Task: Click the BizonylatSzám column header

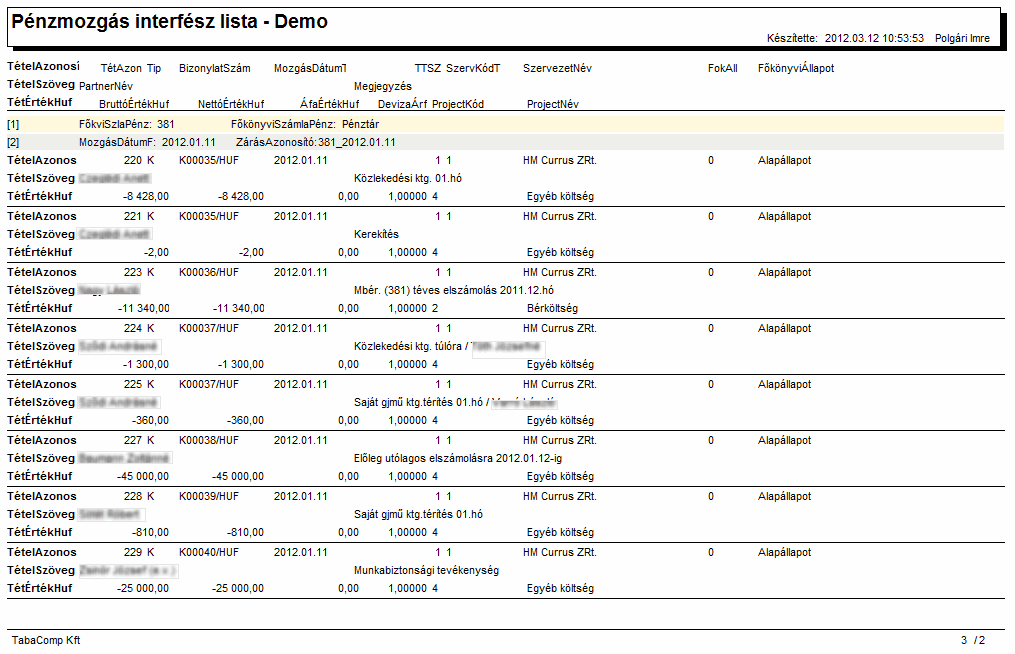Action: pos(215,68)
